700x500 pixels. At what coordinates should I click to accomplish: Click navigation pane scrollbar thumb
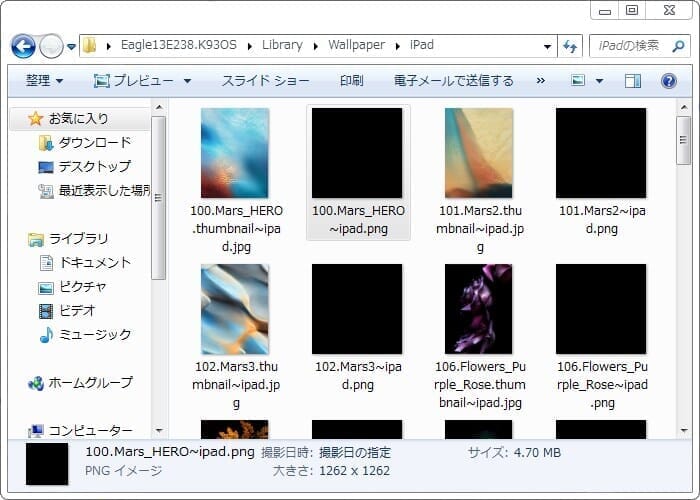click(158, 198)
